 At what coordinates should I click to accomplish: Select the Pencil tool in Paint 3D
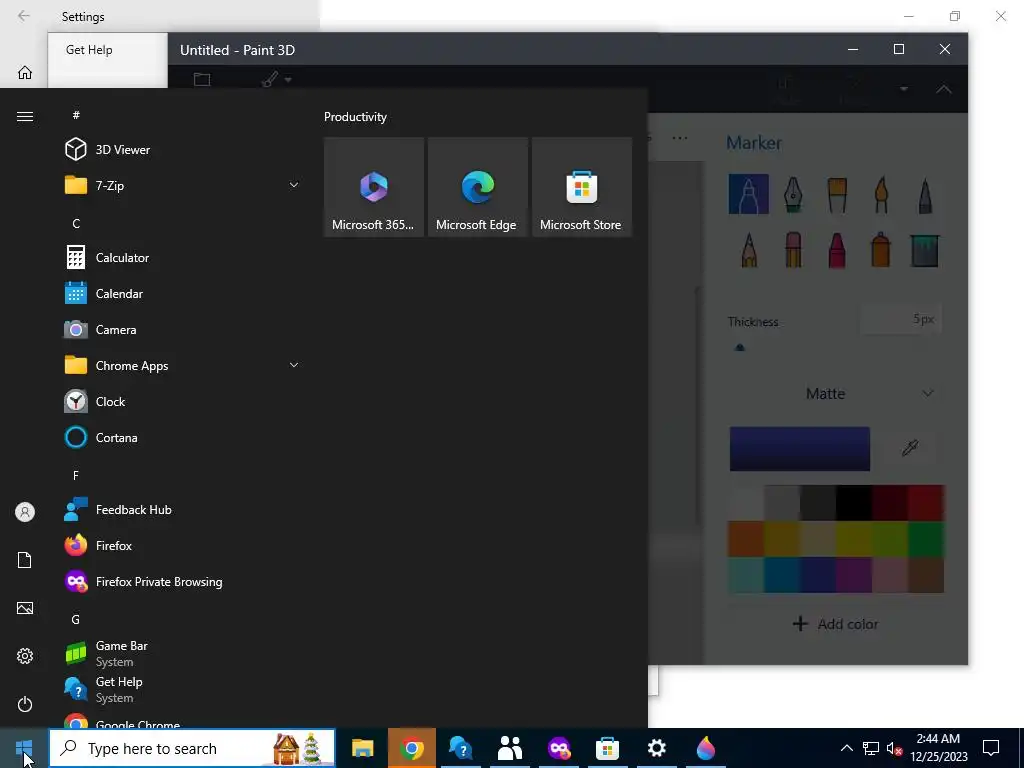pyautogui.click(x=749, y=249)
